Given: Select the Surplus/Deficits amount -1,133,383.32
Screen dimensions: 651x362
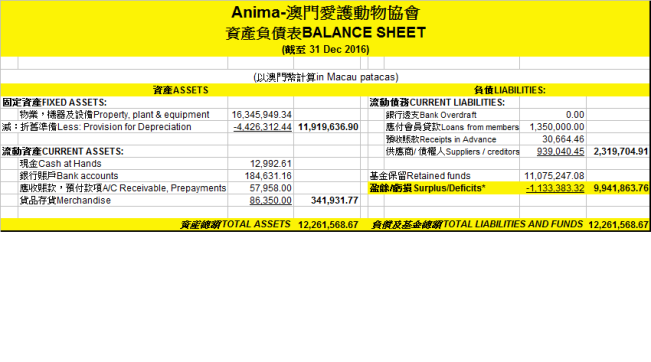Looking at the screenshot, I should [x=555, y=188].
